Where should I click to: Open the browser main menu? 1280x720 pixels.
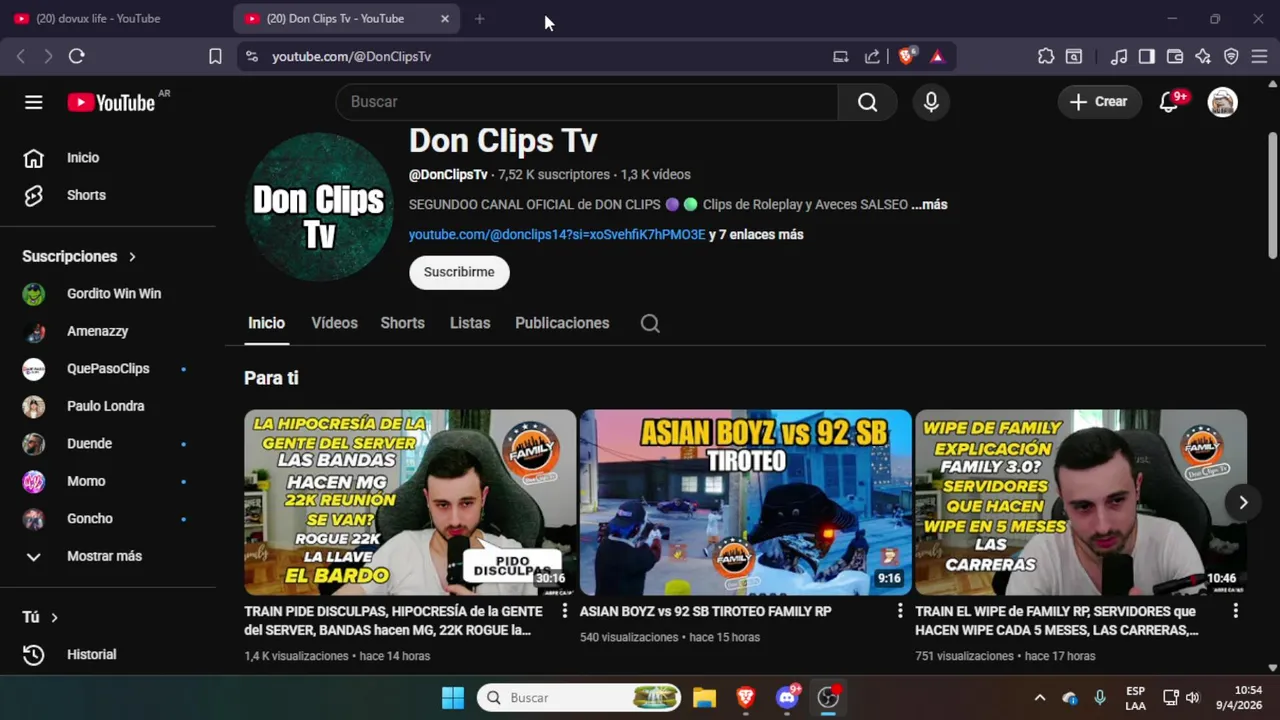1259,57
